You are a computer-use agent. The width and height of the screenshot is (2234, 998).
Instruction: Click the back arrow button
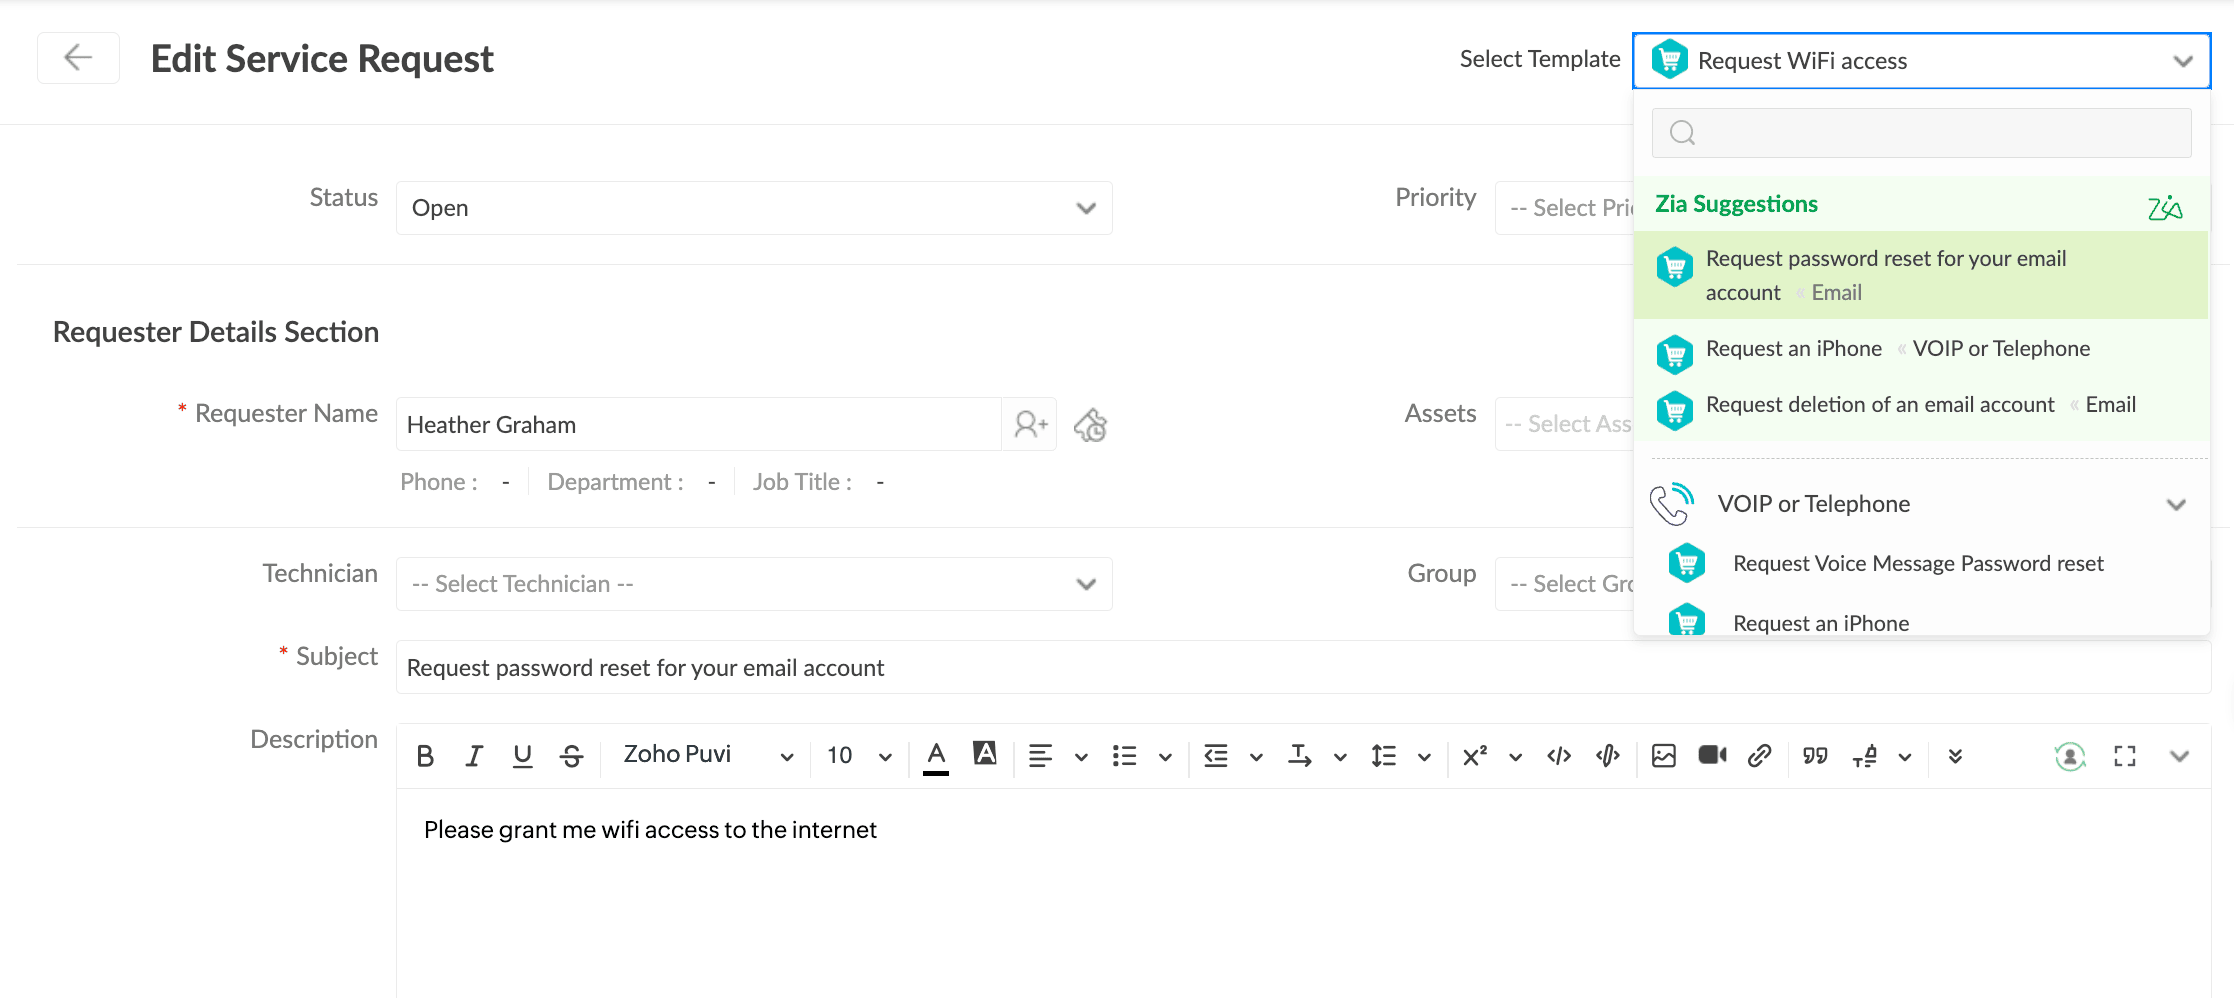pyautogui.click(x=78, y=58)
